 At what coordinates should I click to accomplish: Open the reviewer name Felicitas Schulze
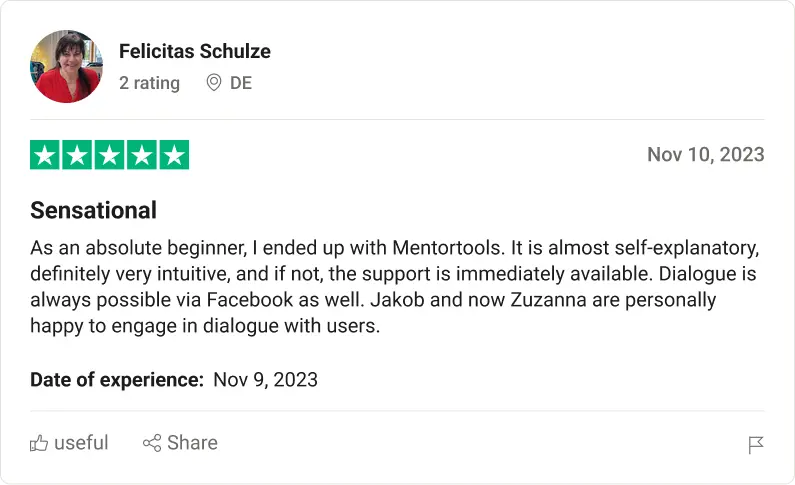[x=195, y=51]
